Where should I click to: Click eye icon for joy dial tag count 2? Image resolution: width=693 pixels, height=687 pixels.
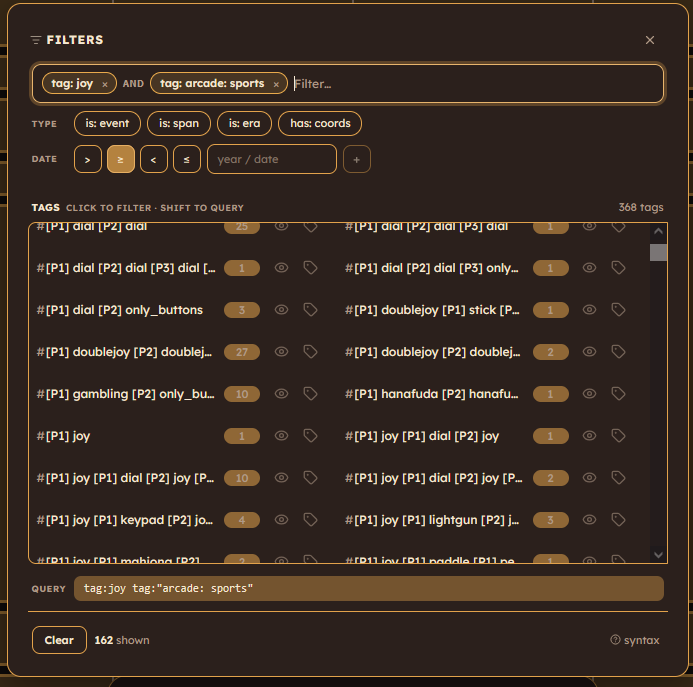(x=590, y=477)
